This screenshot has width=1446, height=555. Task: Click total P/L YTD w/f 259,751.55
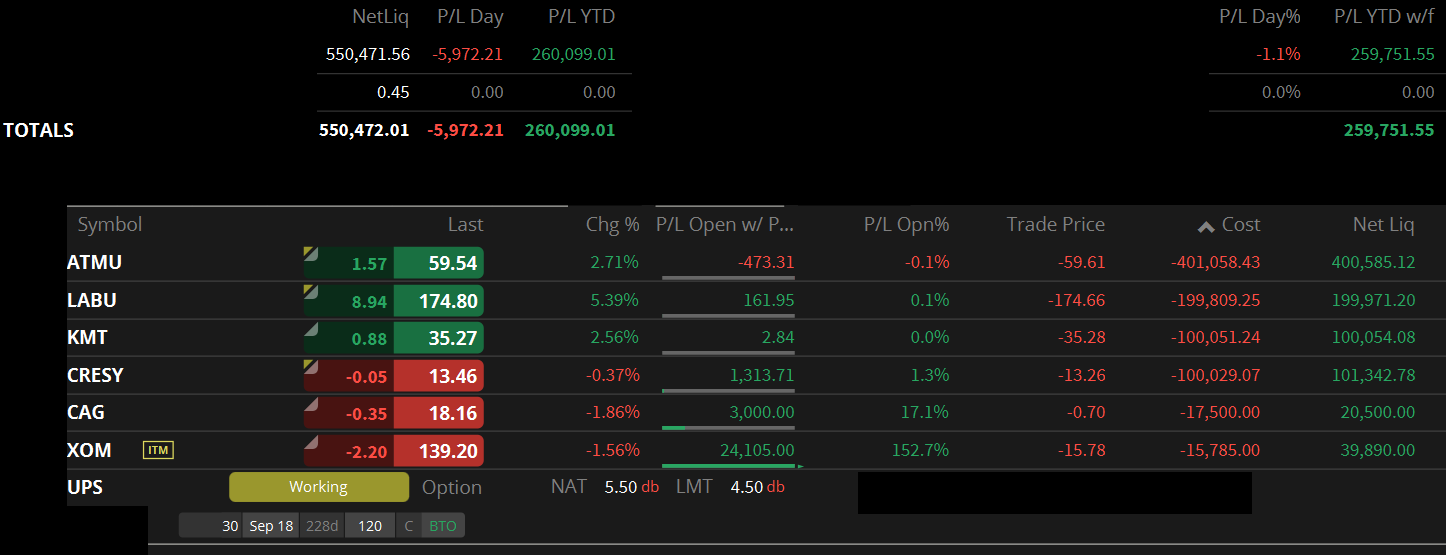[x=1389, y=130]
